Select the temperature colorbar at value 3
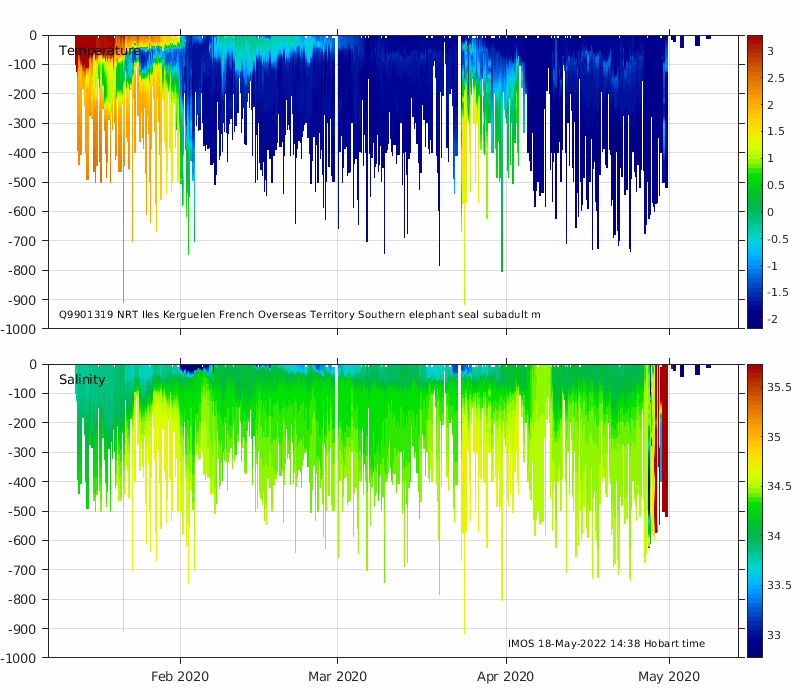 (x=755, y=51)
